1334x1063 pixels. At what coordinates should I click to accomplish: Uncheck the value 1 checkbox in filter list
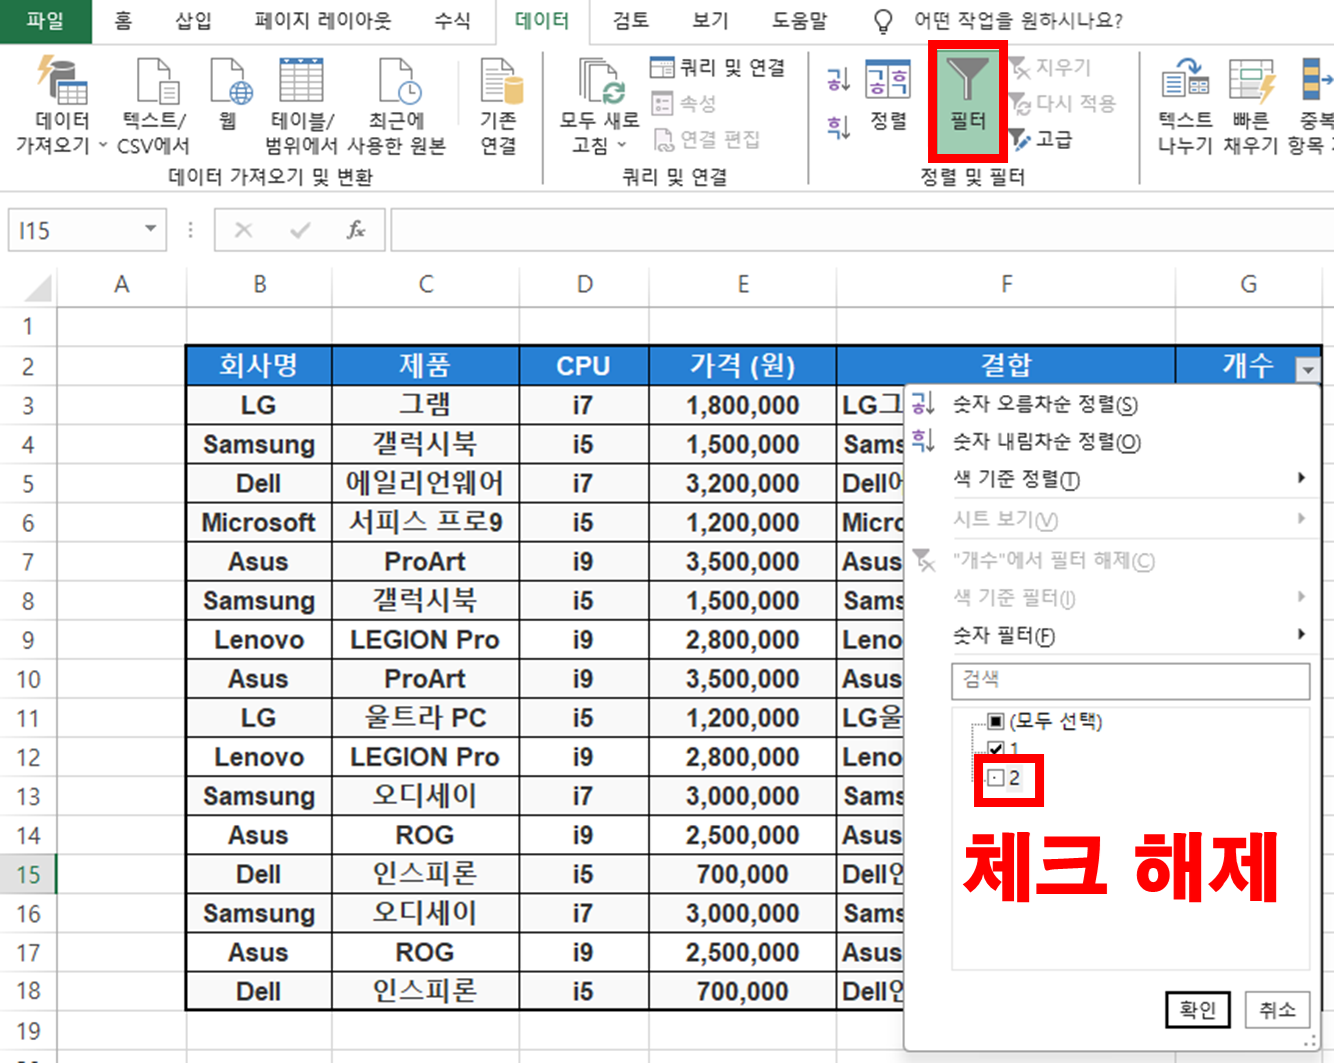click(995, 749)
